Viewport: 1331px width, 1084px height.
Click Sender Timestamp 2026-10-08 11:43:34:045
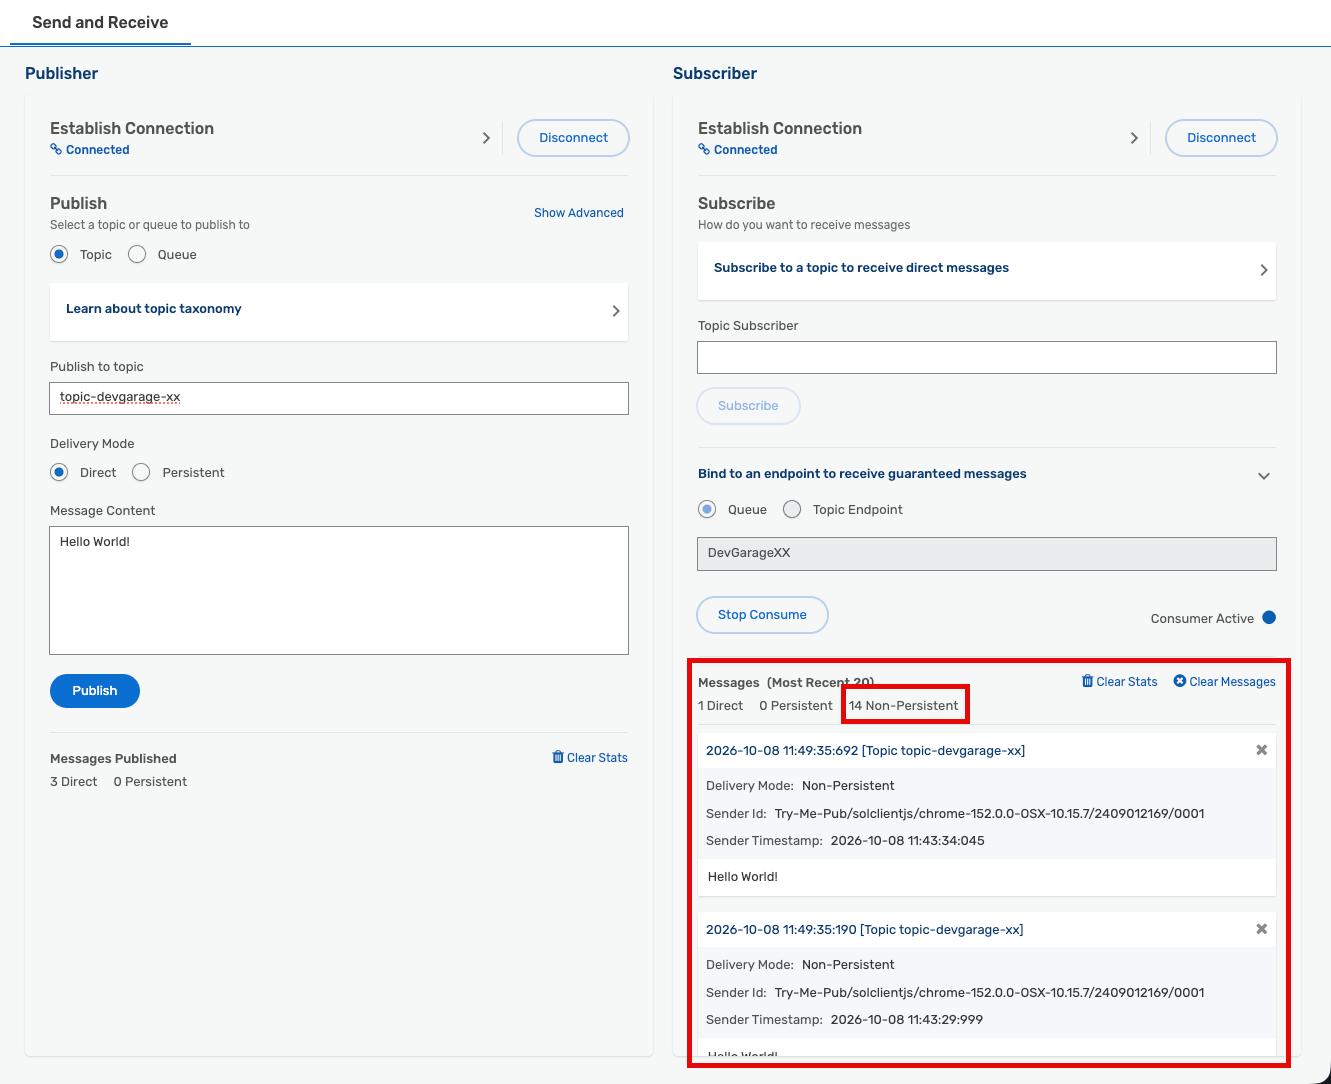pos(907,841)
